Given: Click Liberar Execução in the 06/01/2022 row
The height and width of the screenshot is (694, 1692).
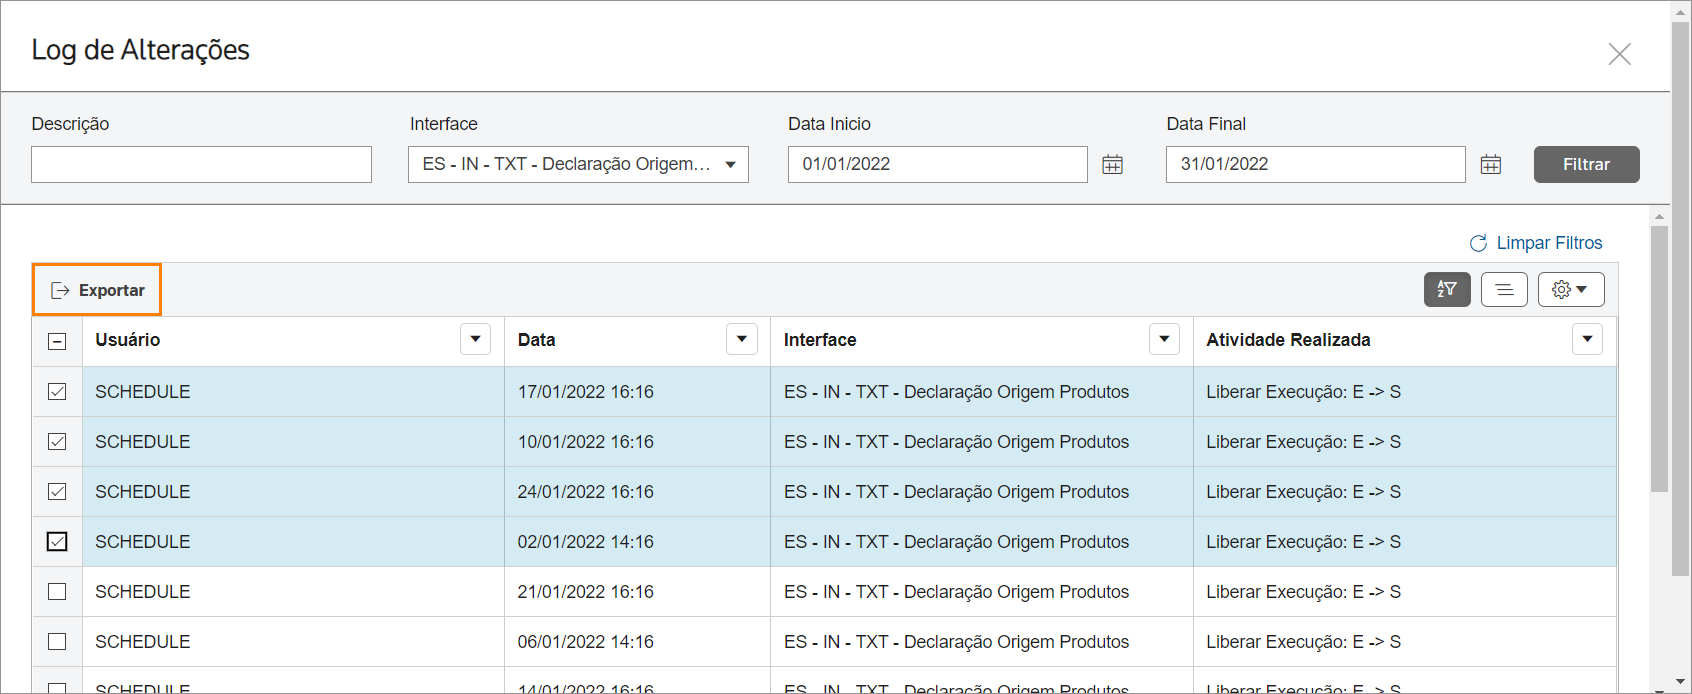Looking at the screenshot, I should tap(1303, 642).
